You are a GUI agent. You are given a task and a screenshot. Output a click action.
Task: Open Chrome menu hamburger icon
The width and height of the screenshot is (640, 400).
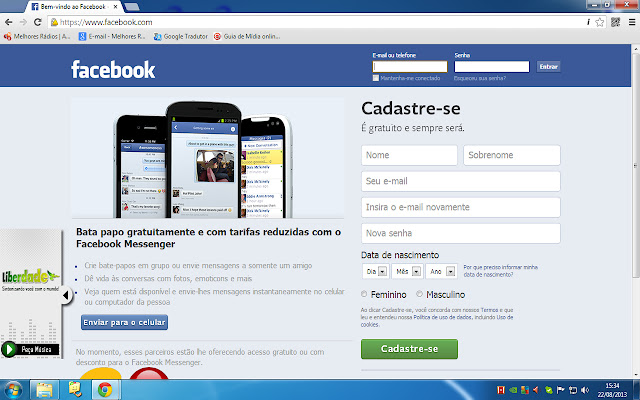[632, 22]
